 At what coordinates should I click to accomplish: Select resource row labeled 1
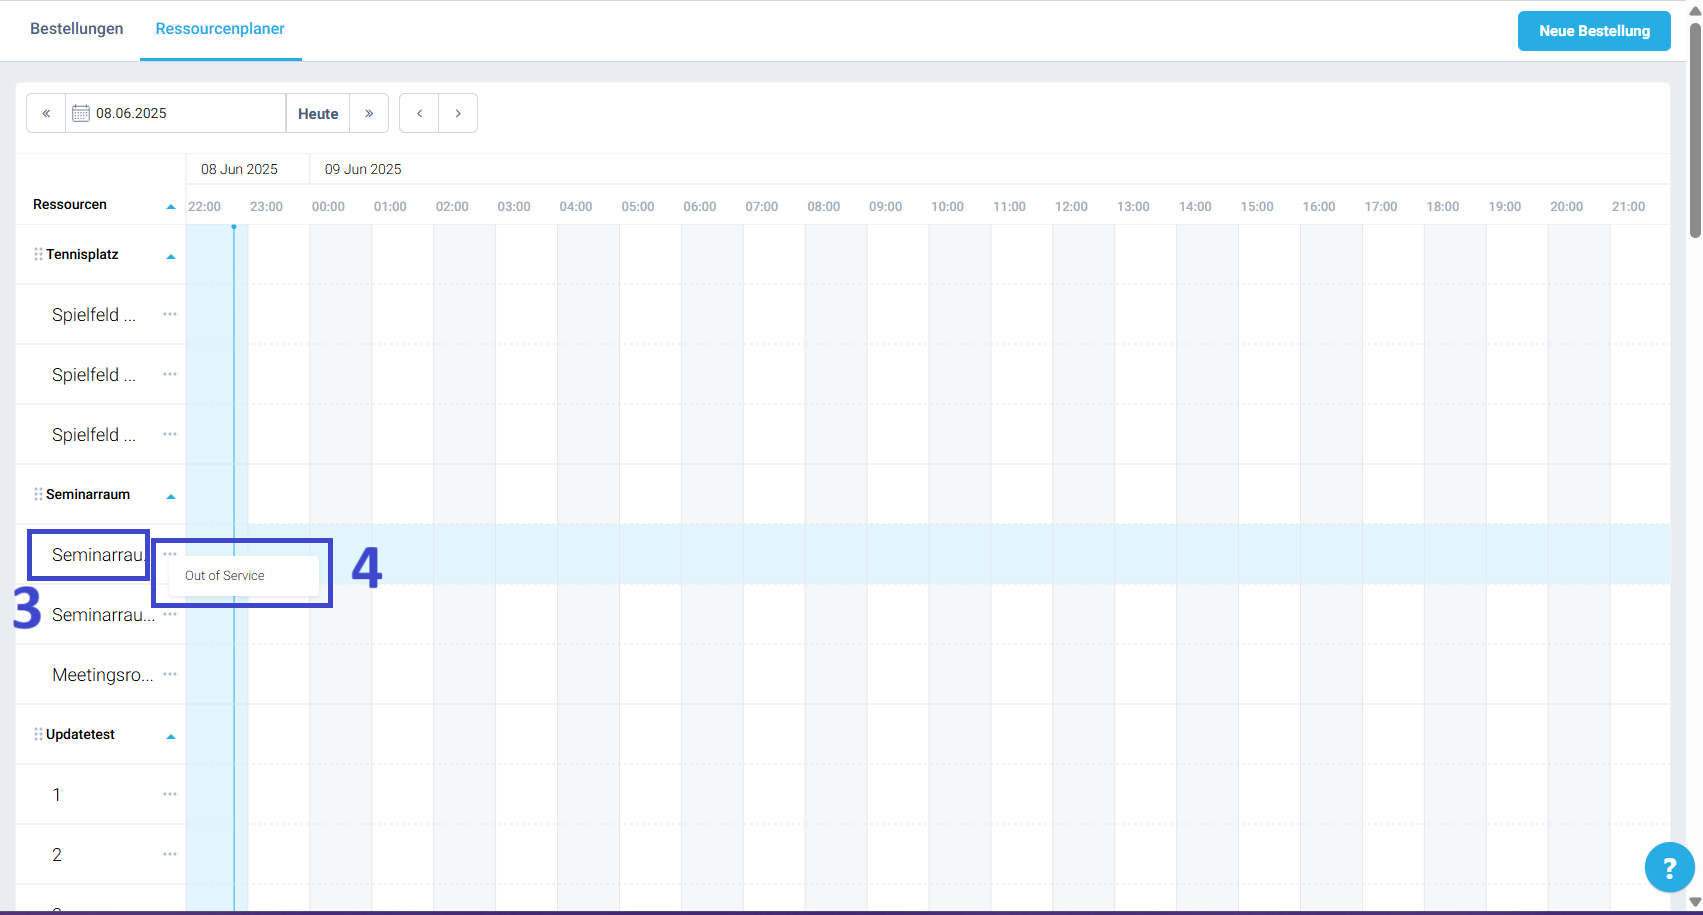(x=57, y=795)
